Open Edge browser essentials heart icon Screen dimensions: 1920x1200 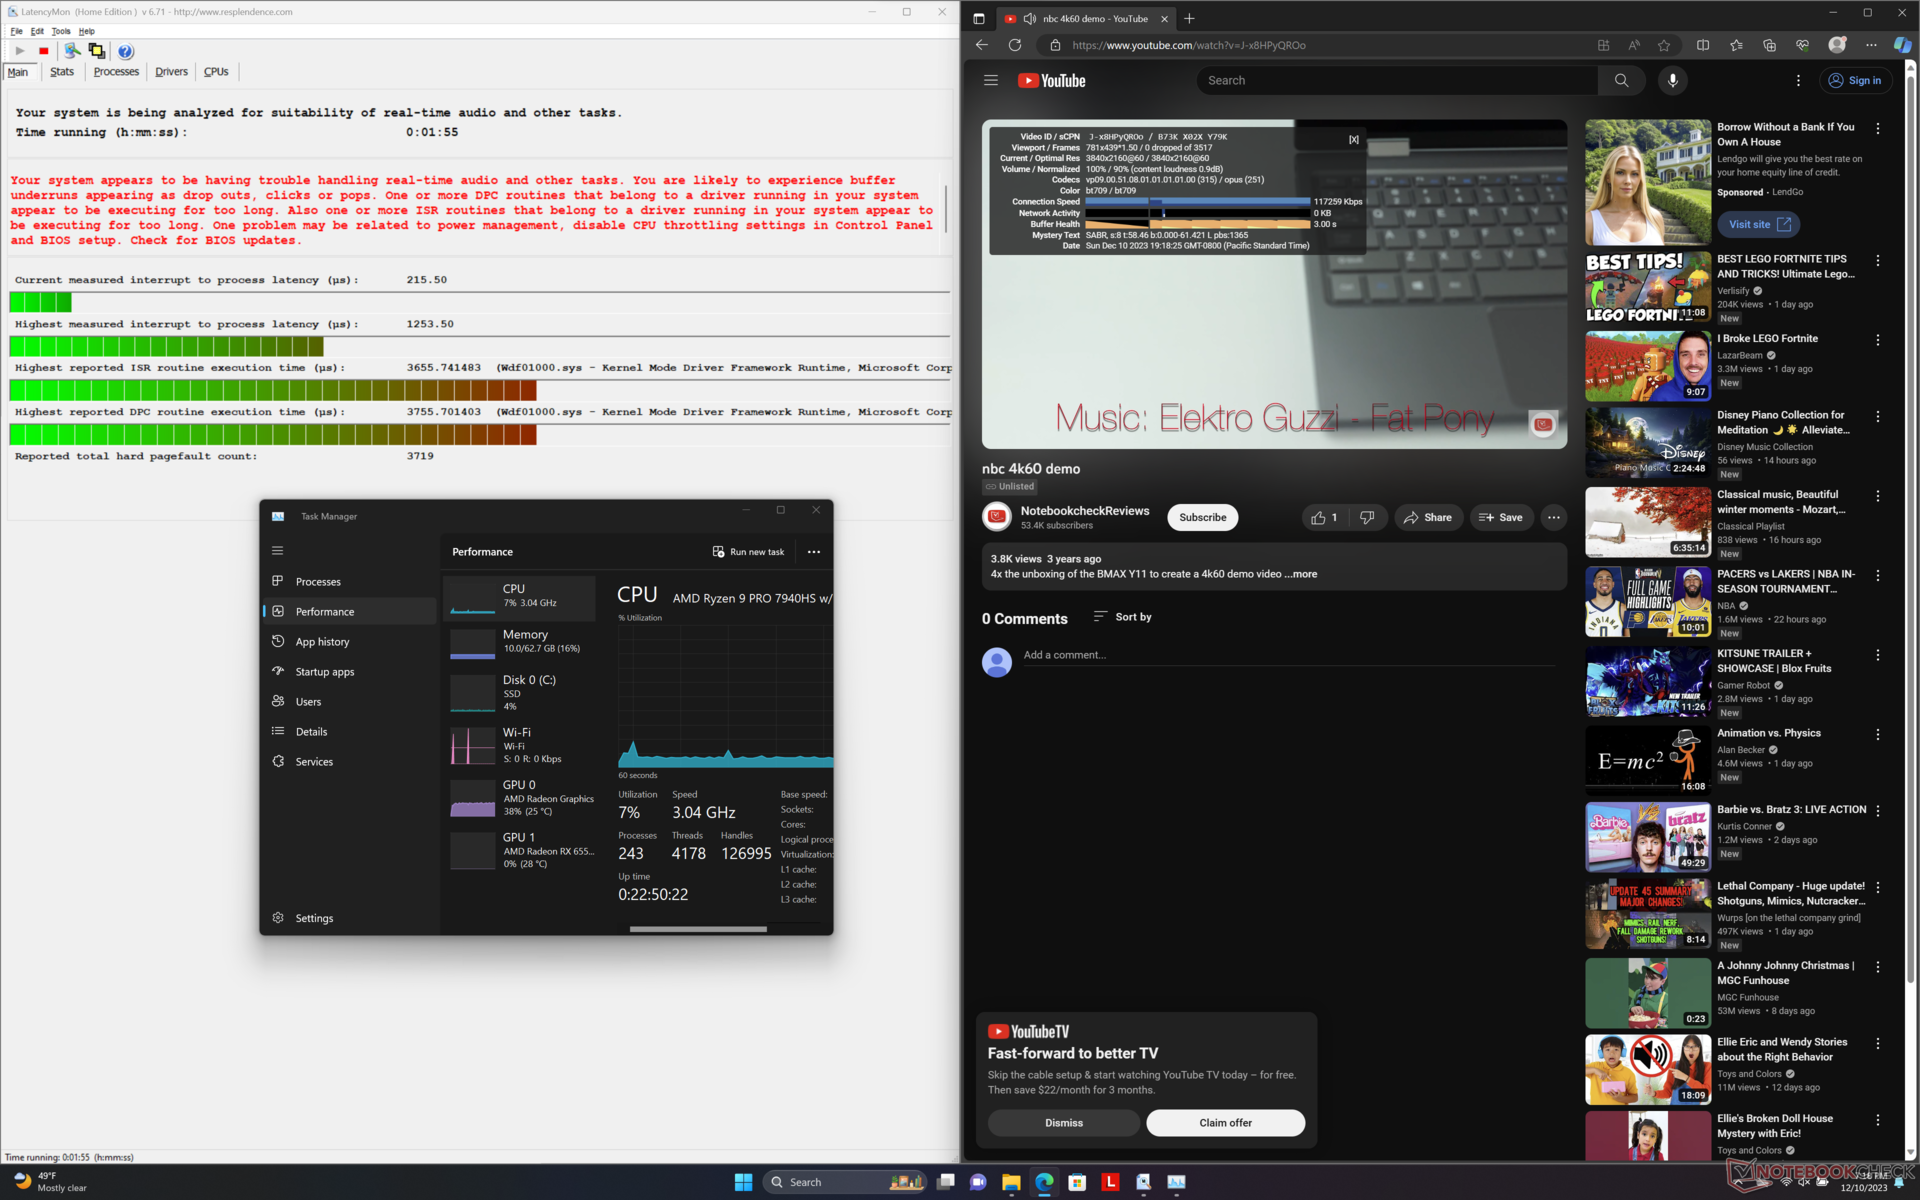pyautogui.click(x=1803, y=45)
